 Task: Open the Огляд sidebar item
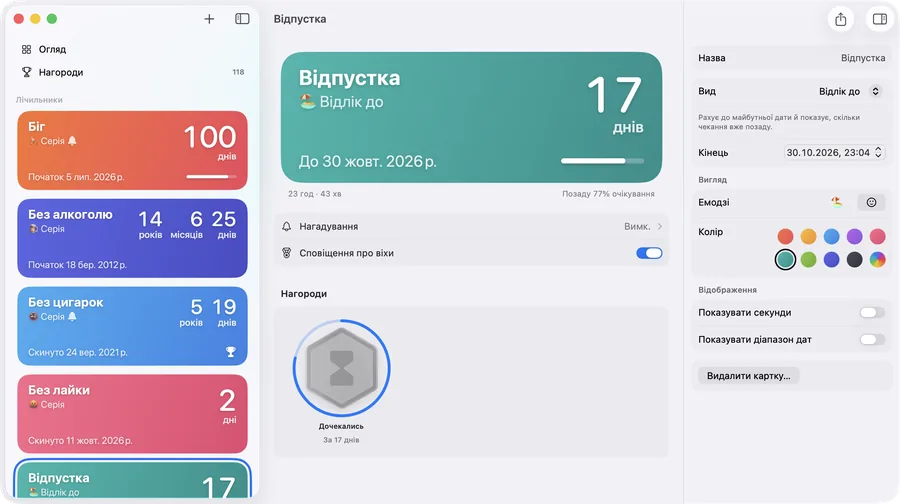coord(132,49)
